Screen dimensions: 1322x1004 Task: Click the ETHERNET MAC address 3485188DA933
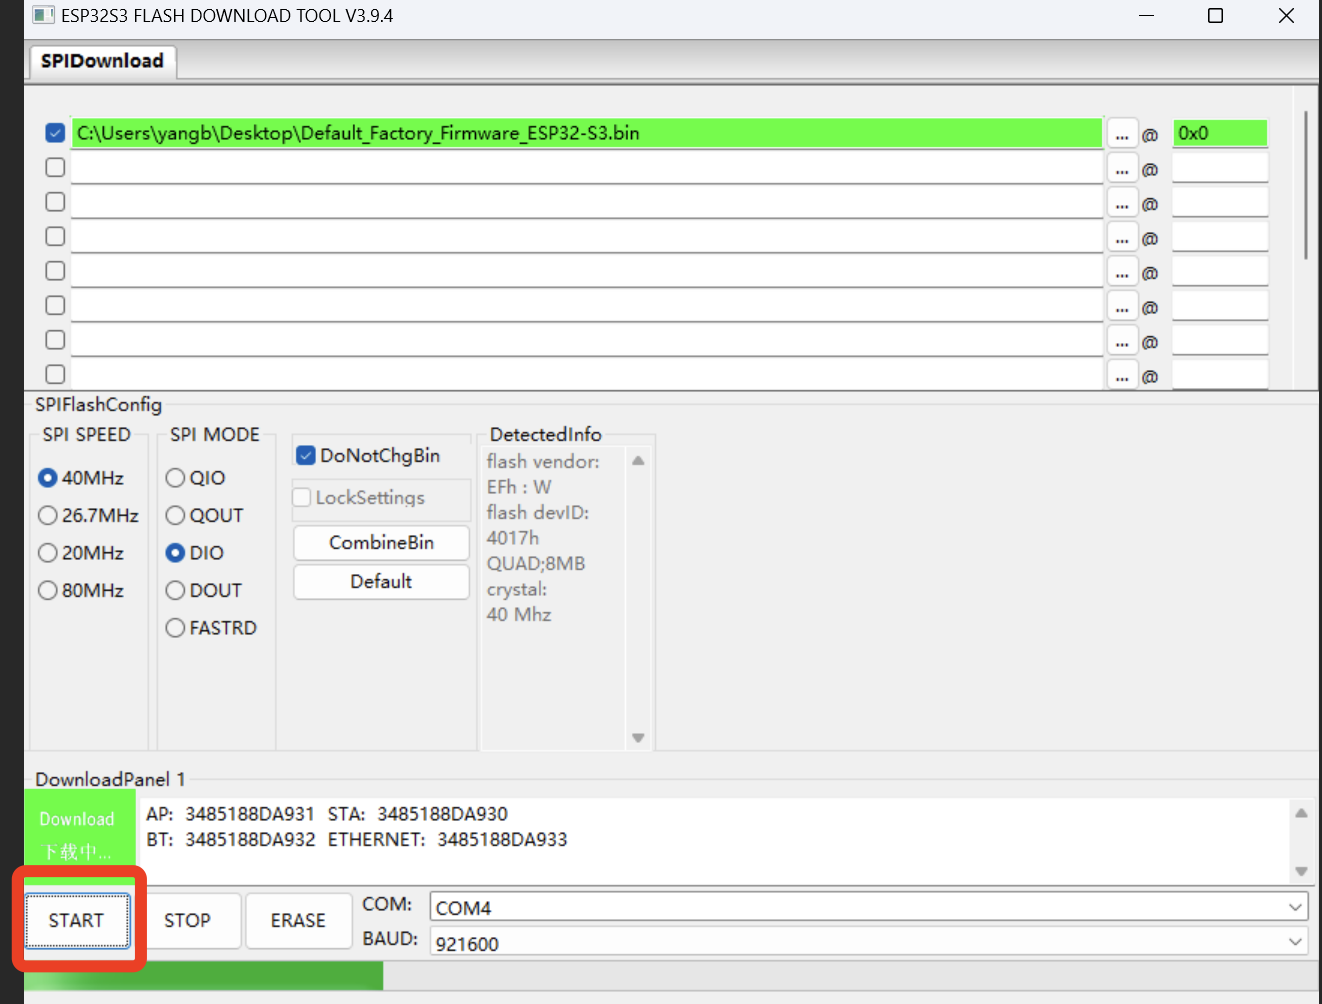point(502,840)
